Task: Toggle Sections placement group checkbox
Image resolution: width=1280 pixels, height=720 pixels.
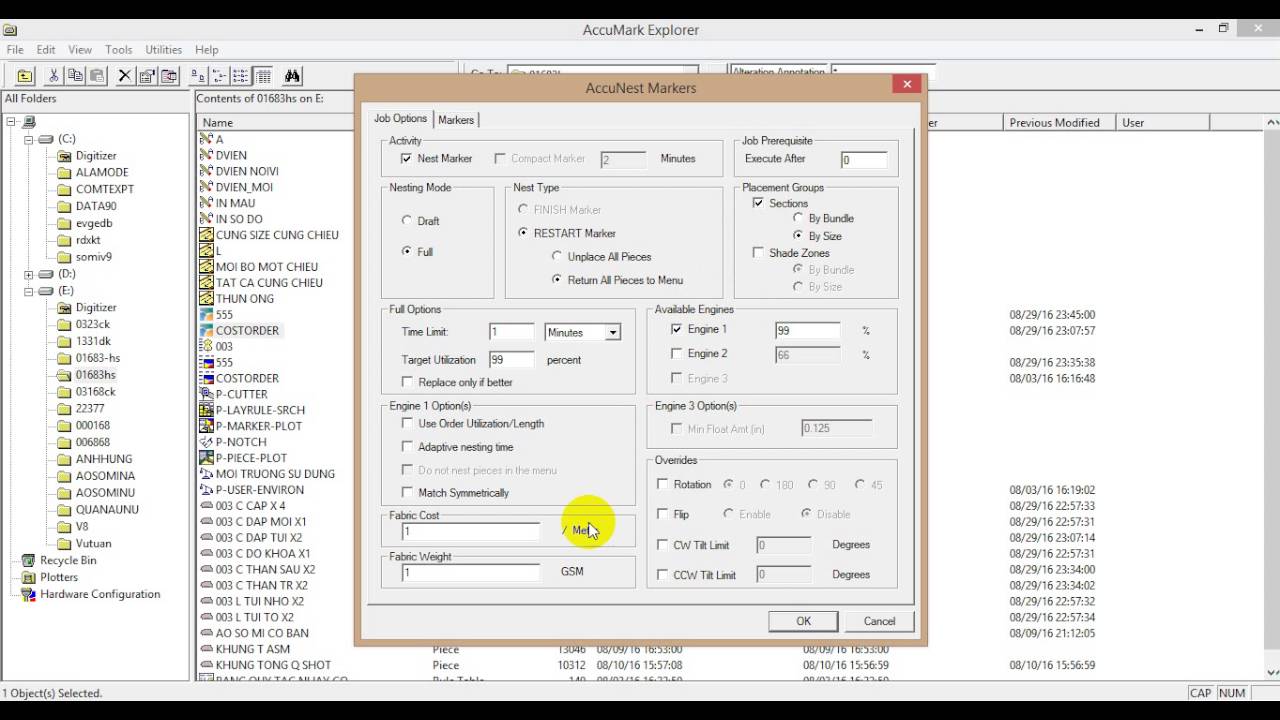Action: [x=758, y=203]
